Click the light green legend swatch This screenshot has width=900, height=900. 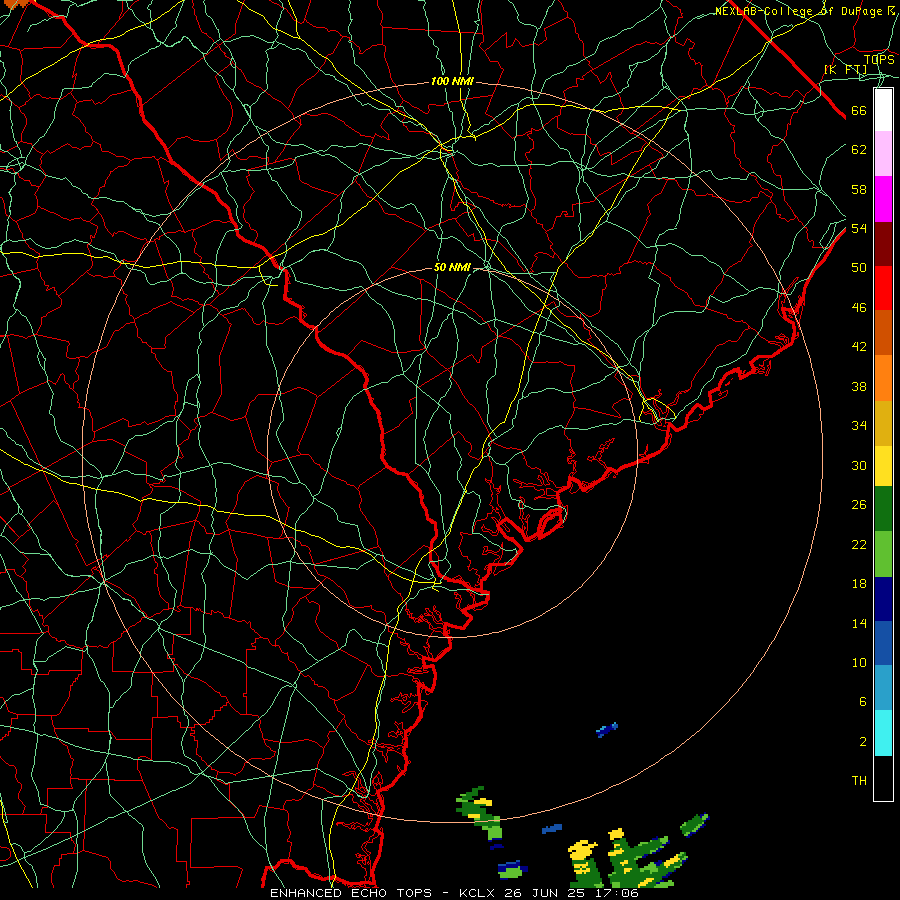[x=883, y=554]
